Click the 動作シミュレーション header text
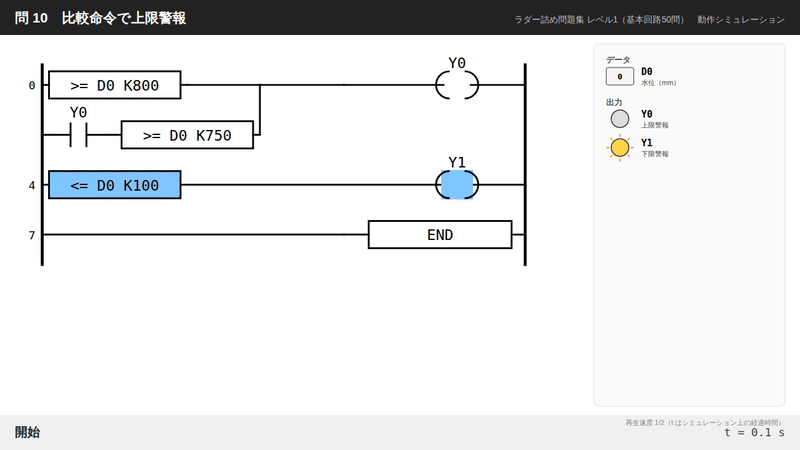 741,19
